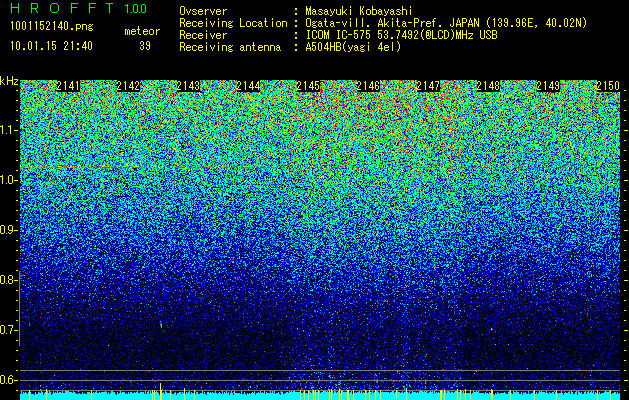629x400 pixels.
Task: Click the meteor count 39
Action: (145, 46)
